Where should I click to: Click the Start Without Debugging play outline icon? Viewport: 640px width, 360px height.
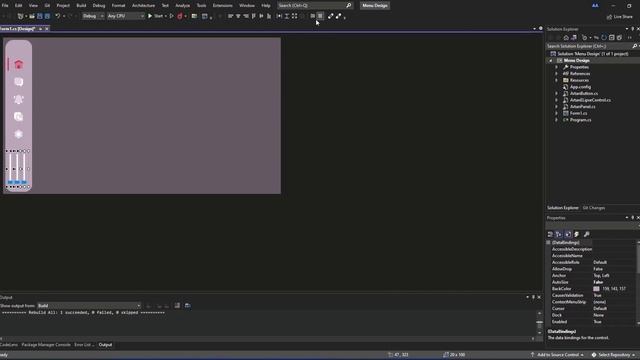pos(171,16)
